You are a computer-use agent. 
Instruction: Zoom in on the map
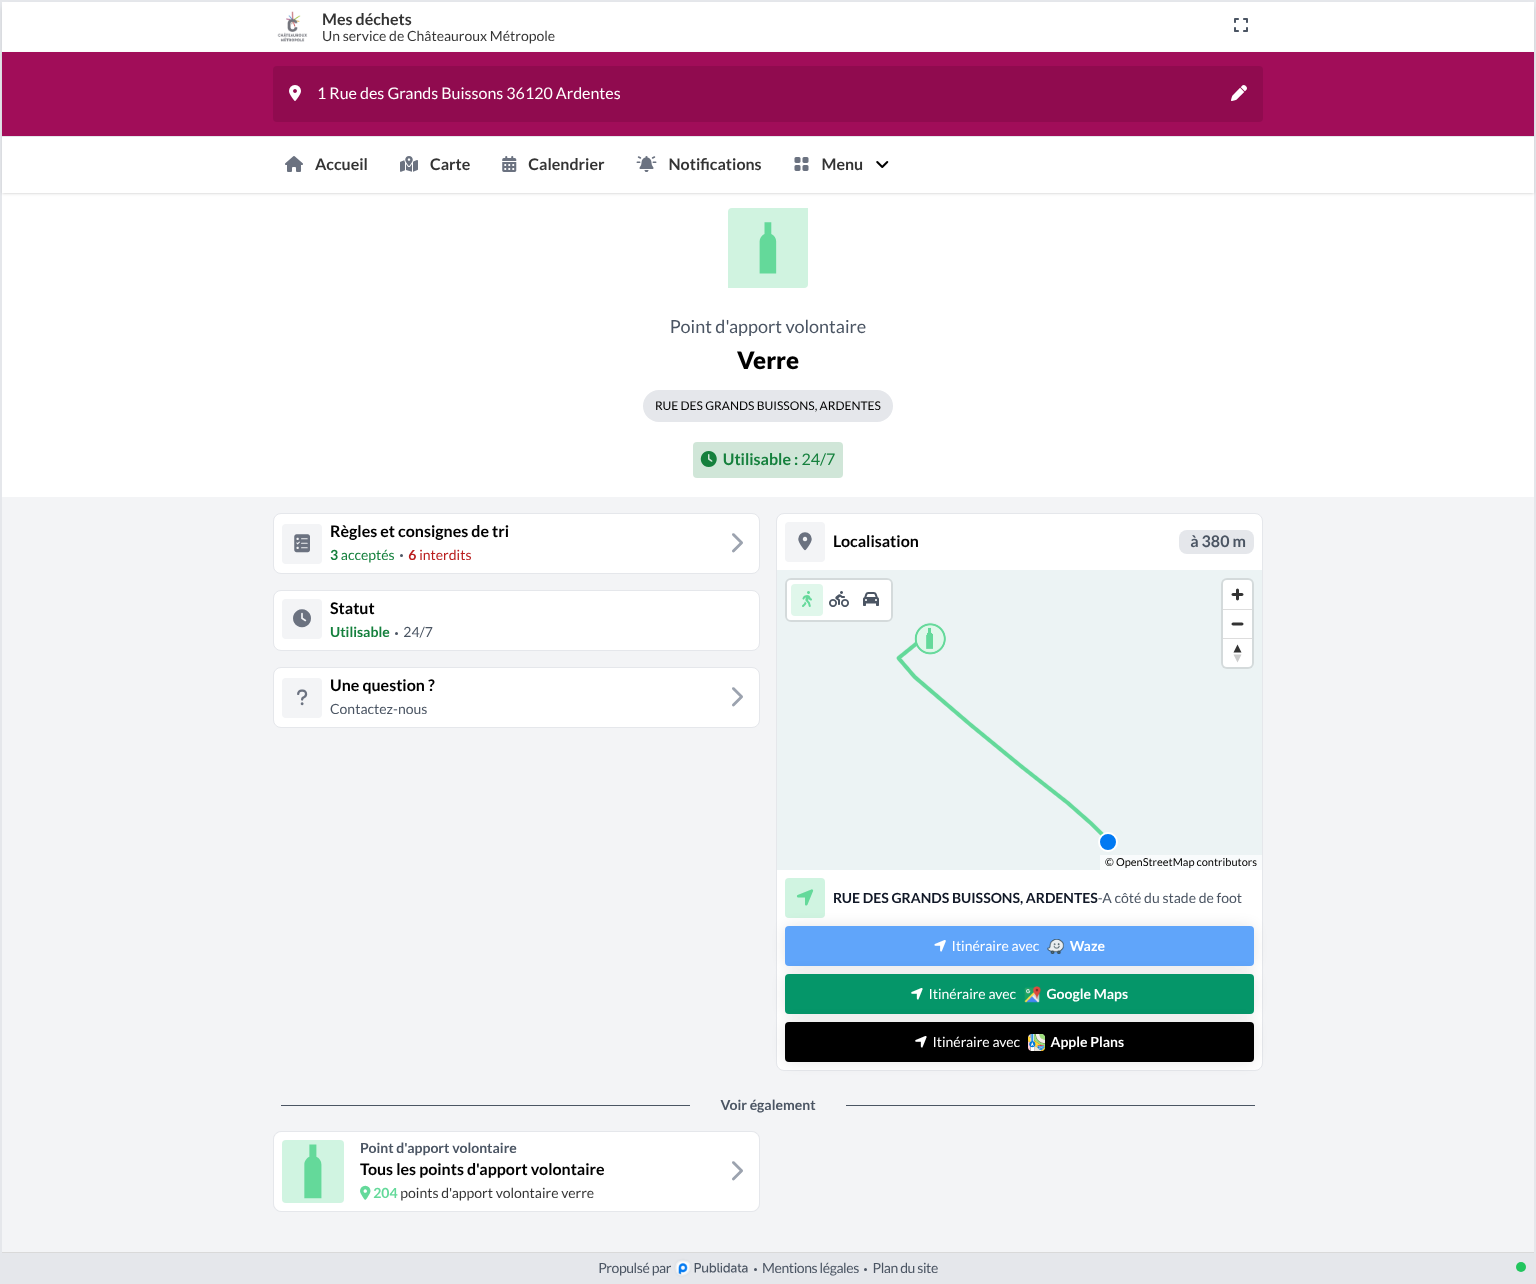[x=1237, y=595]
